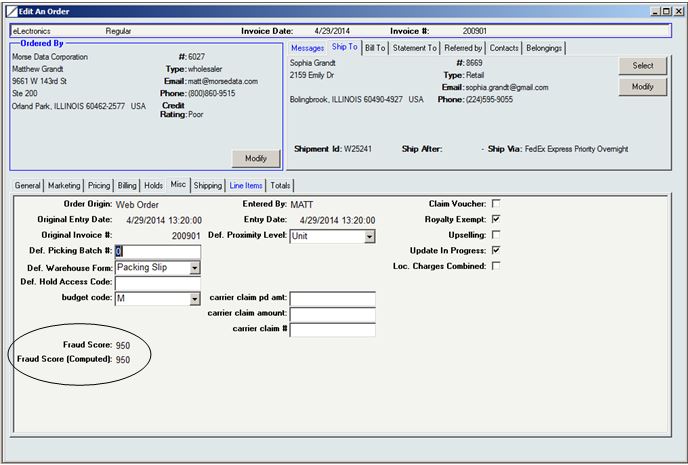Click the Select button for Ship To

pos(642,66)
